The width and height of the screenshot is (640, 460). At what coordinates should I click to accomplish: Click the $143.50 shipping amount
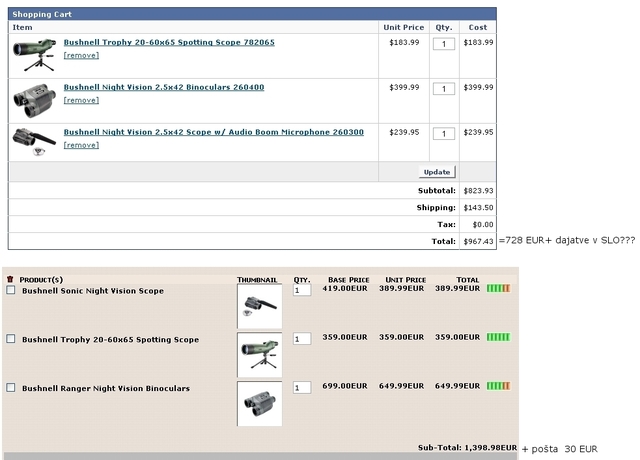pyautogui.click(x=478, y=207)
